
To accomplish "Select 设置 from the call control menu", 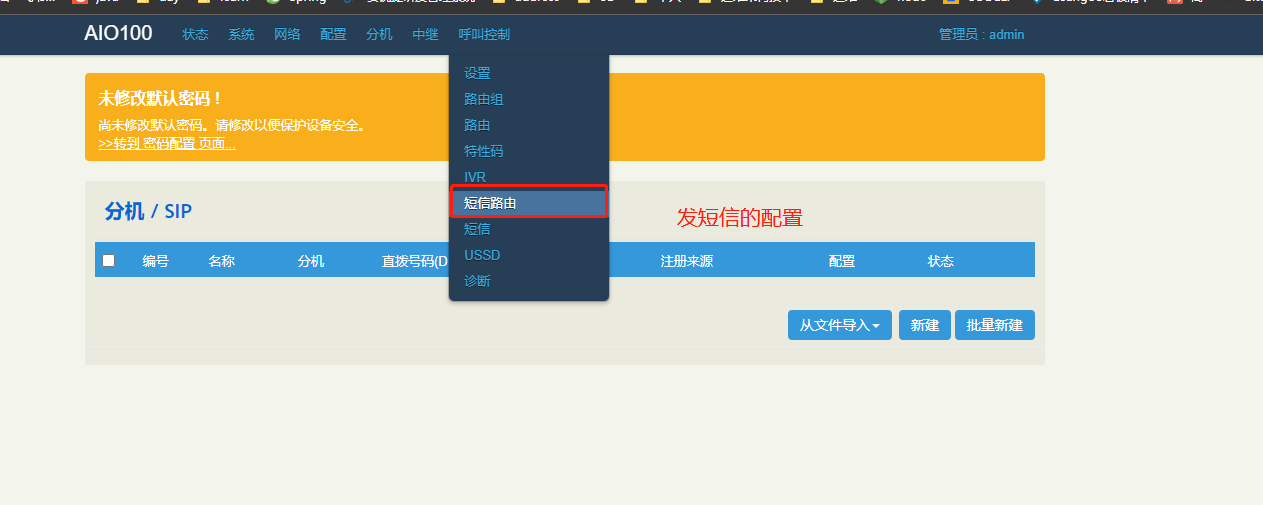I will tap(529, 73).
